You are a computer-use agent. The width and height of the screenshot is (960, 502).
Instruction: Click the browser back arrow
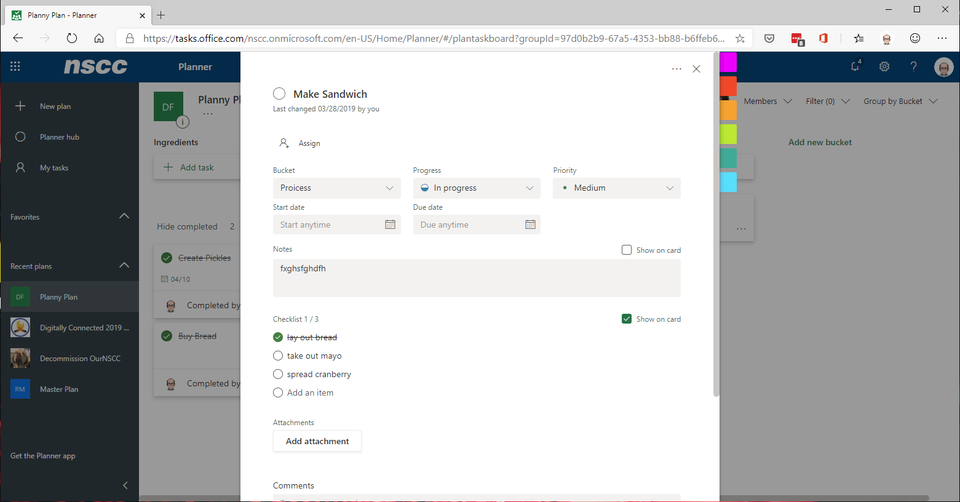click(18, 38)
